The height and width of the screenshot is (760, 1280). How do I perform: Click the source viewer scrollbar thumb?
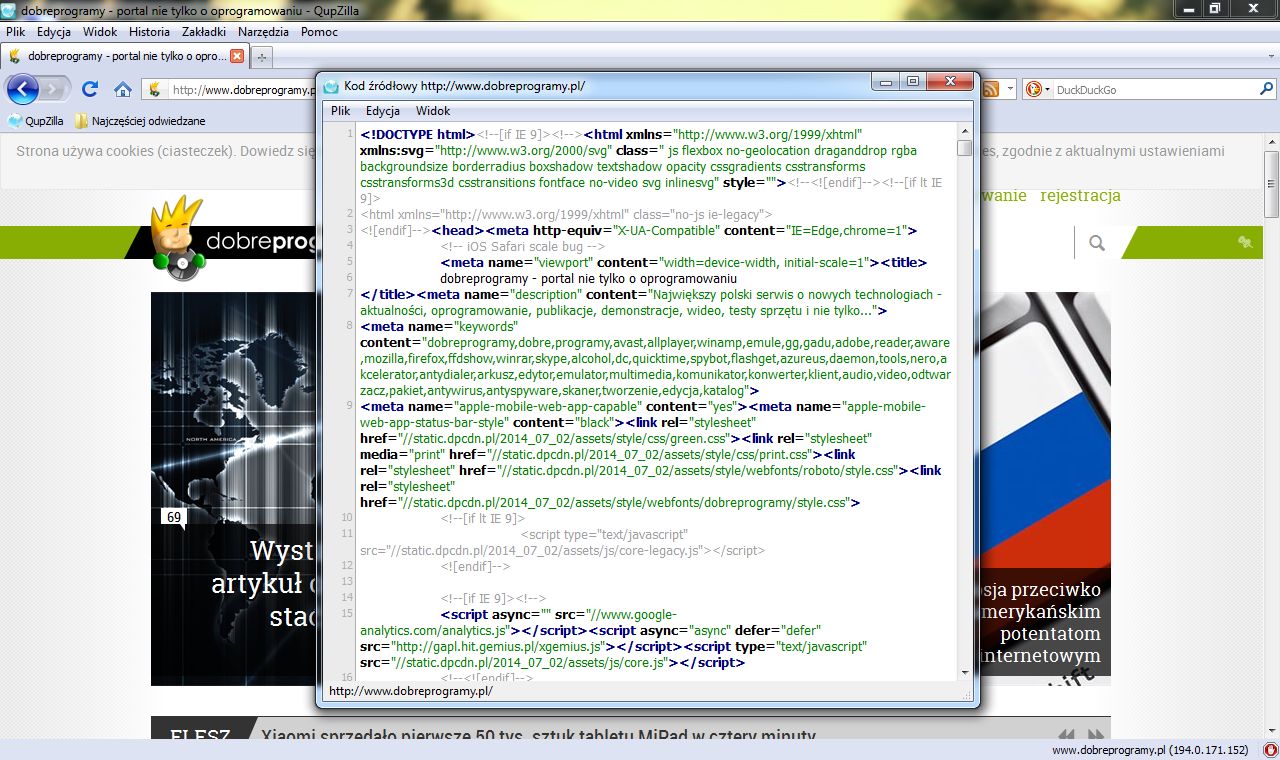point(964,148)
